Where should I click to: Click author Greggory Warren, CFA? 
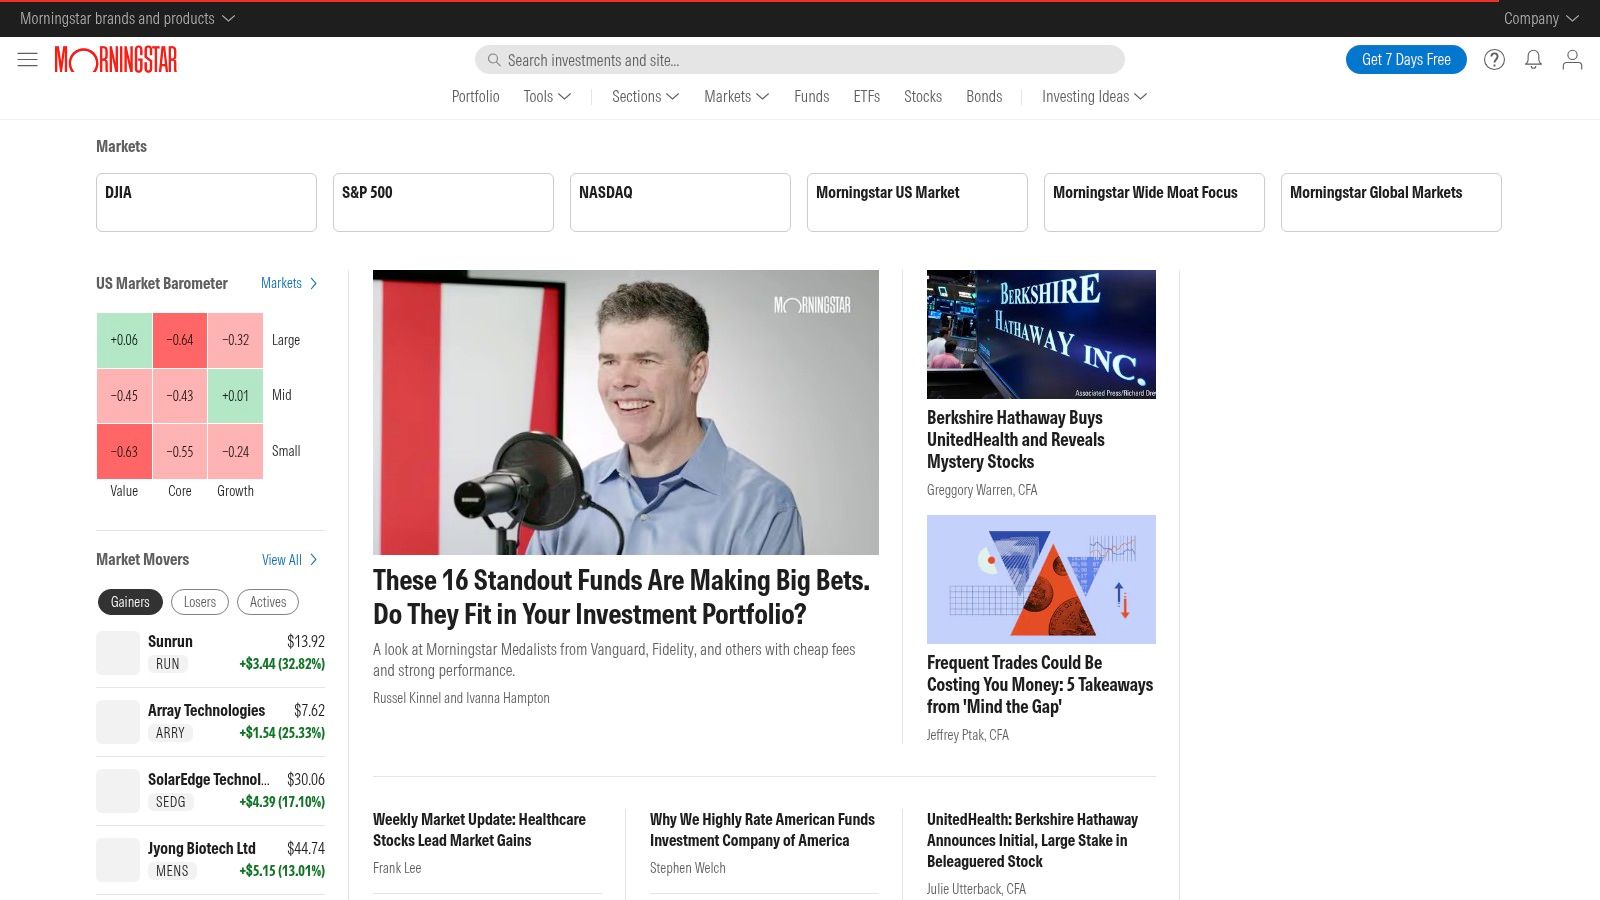coord(982,490)
